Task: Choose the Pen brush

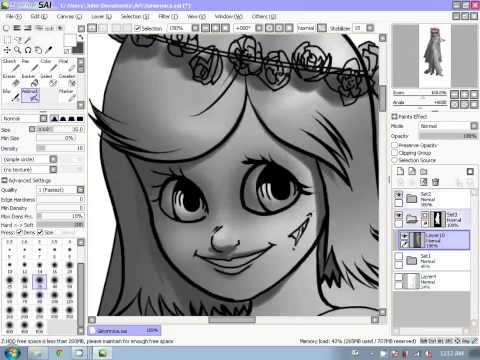Action: click(30, 65)
